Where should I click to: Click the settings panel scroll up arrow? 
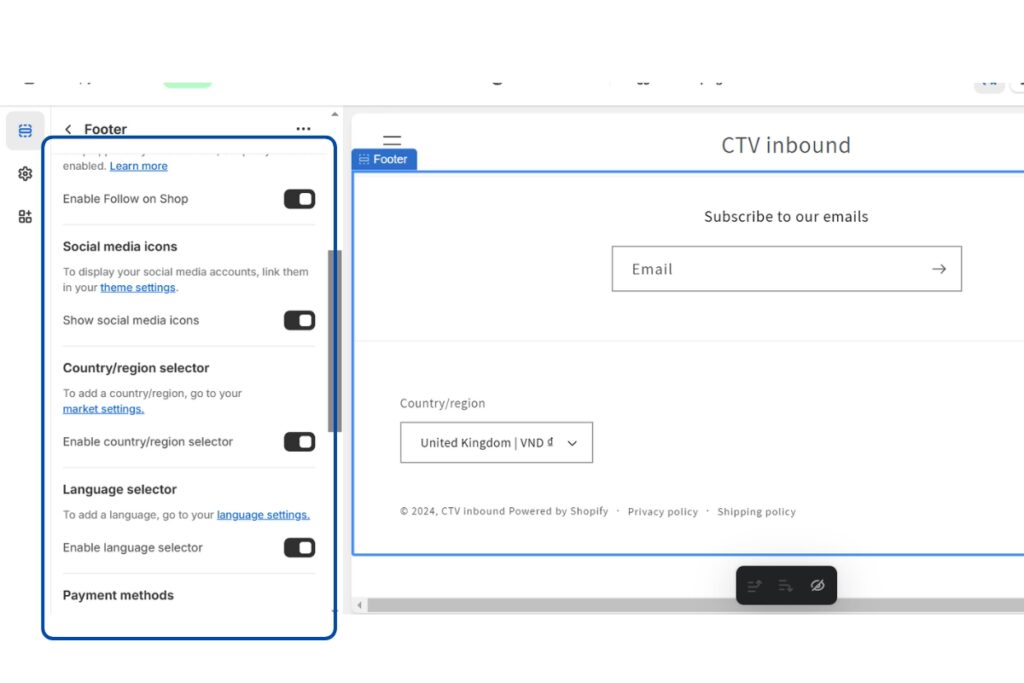click(x=334, y=114)
